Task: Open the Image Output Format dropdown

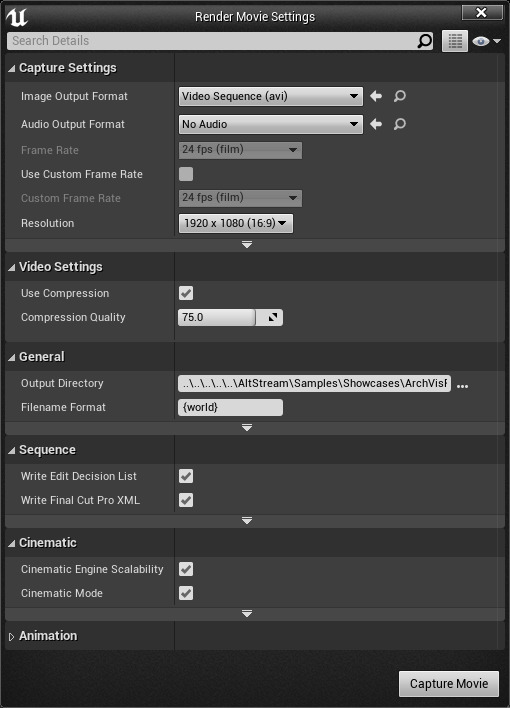Action: coord(271,96)
